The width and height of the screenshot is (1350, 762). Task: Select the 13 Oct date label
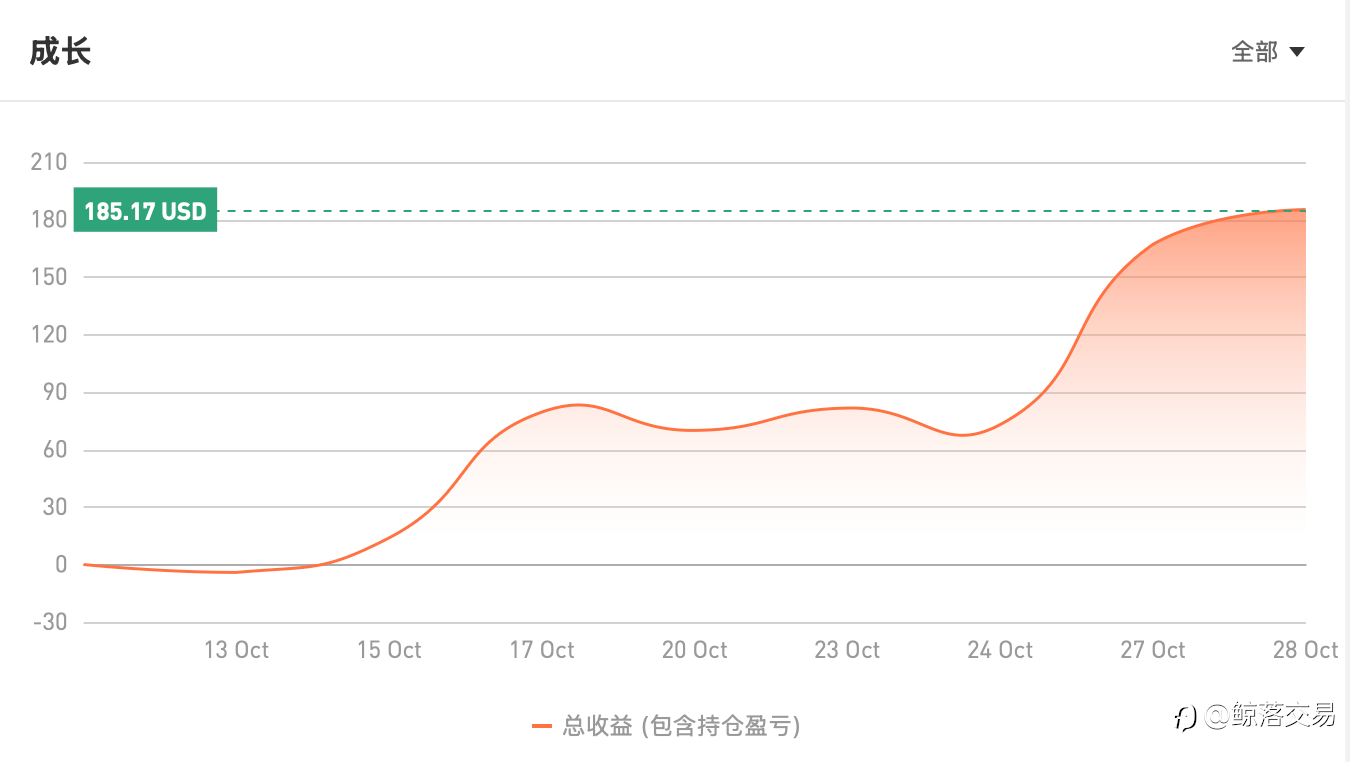[236, 650]
